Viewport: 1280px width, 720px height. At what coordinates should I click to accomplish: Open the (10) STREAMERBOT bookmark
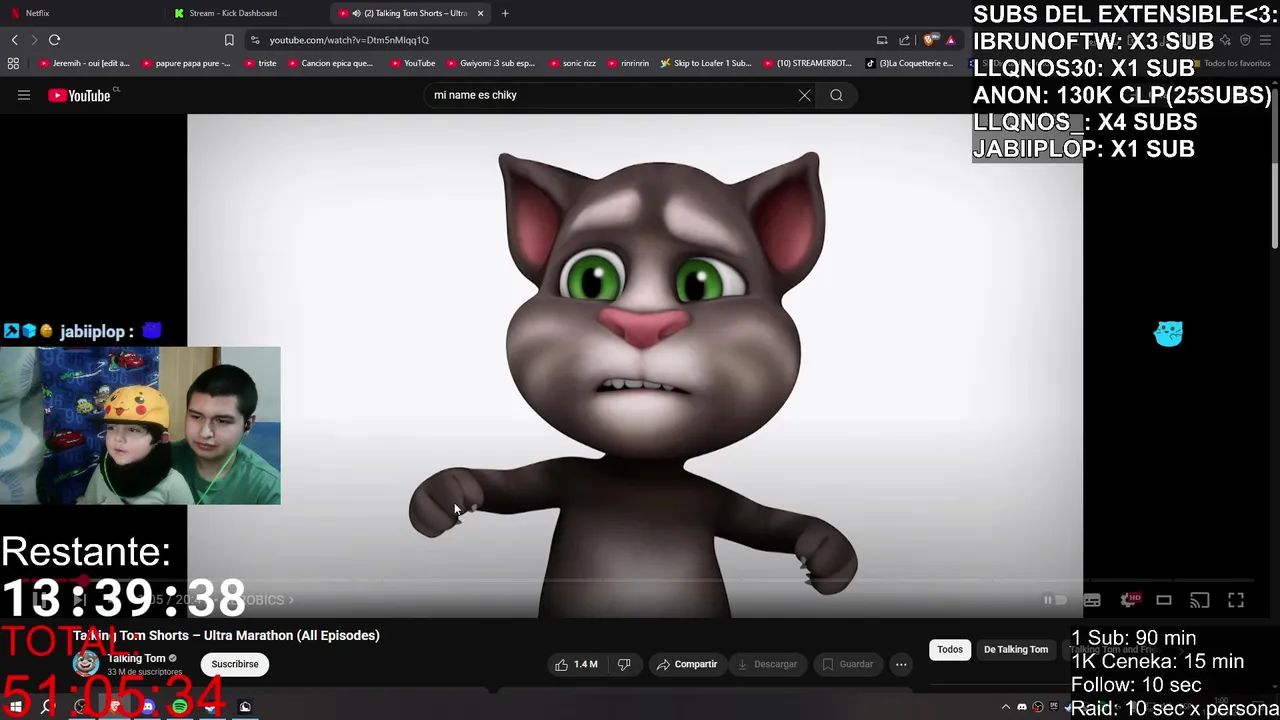tap(807, 63)
